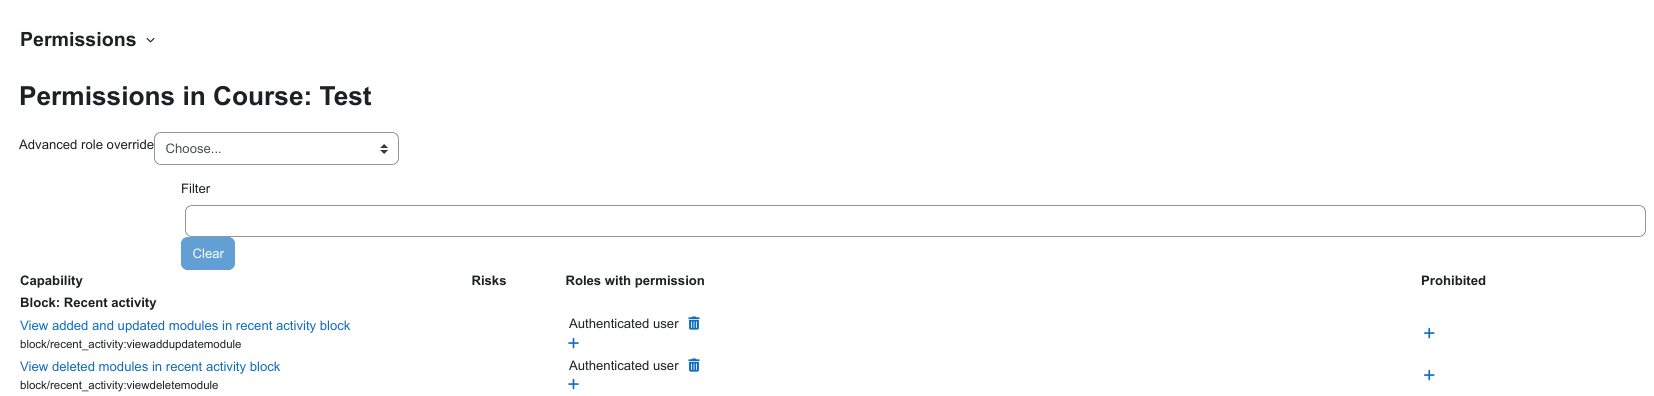The height and width of the screenshot is (396, 1654).
Task: Click the Filter label
Action: tap(195, 188)
